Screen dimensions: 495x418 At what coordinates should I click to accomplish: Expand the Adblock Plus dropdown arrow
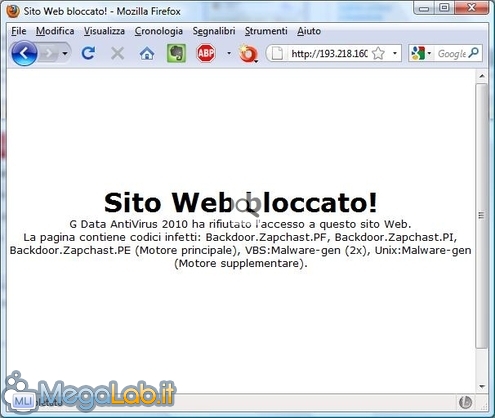point(229,53)
